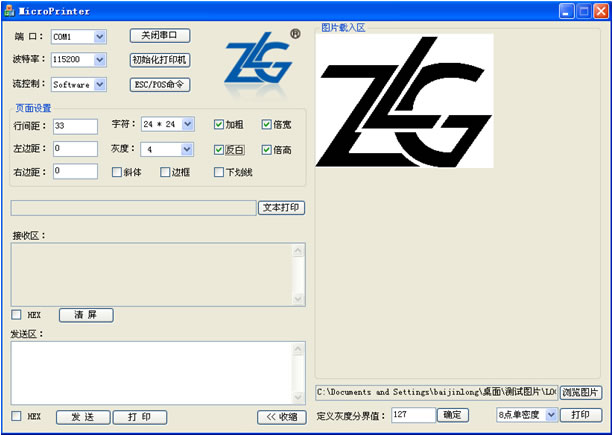Screen dimensions: 613x435
Task: Open the ESC/POS命令 commands button
Action: (x=160, y=85)
